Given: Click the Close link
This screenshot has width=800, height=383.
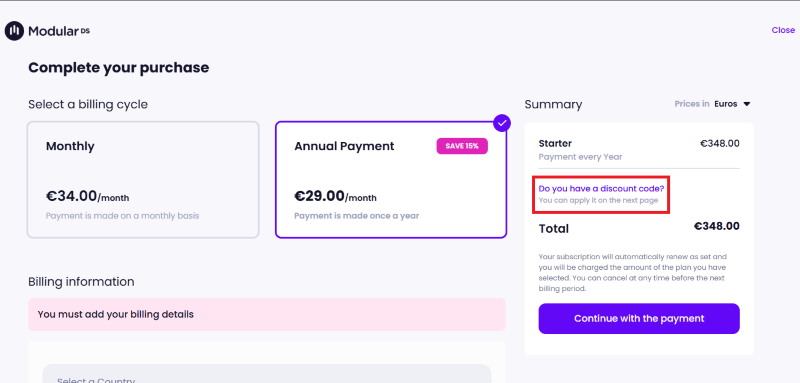Looking at the screenshot, I should (783, 30).
